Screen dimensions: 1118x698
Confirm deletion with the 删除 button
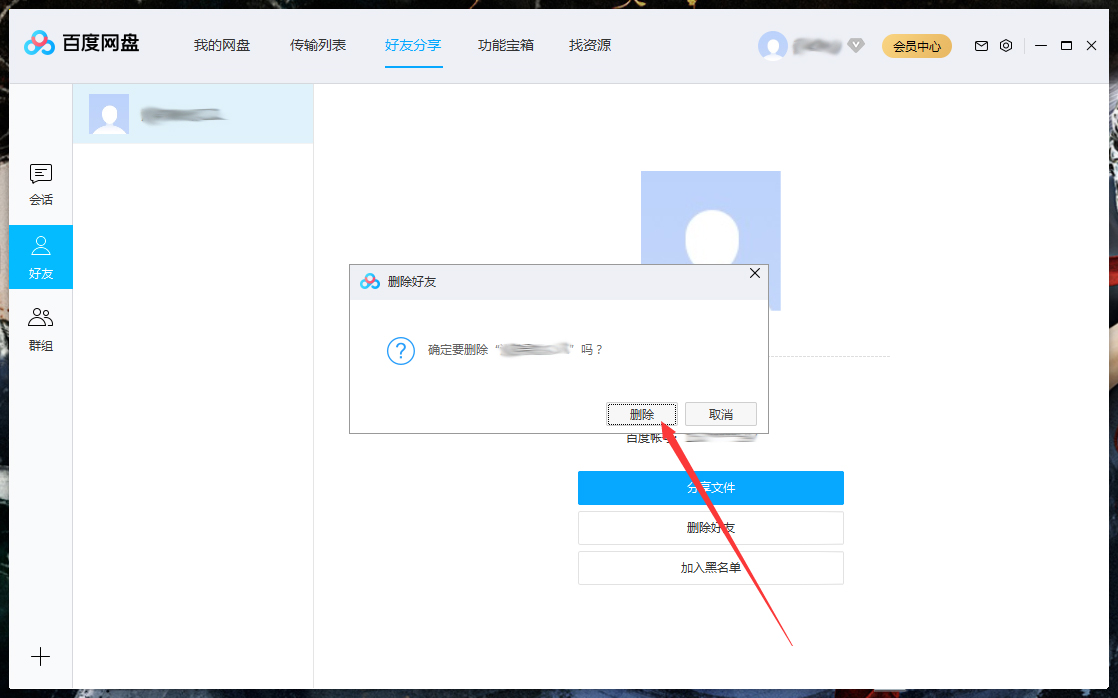point(642,413)
